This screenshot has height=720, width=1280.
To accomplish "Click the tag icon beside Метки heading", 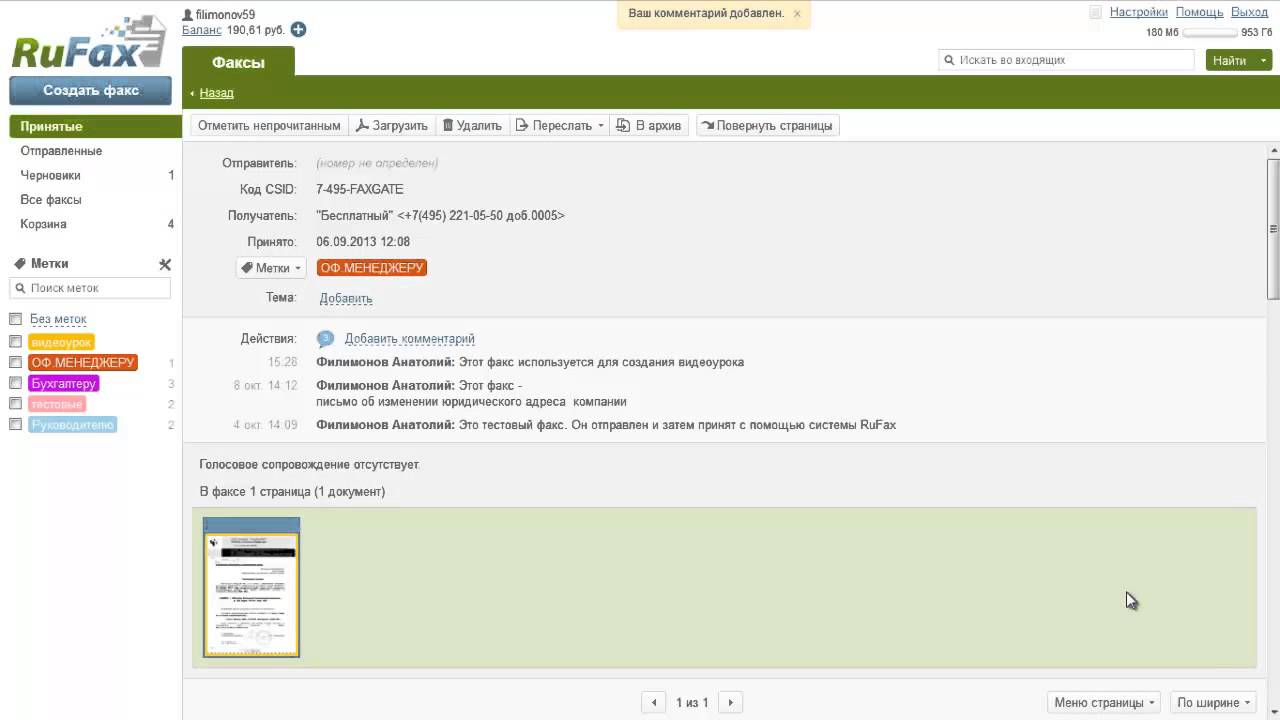I will (x=20, y=264).
